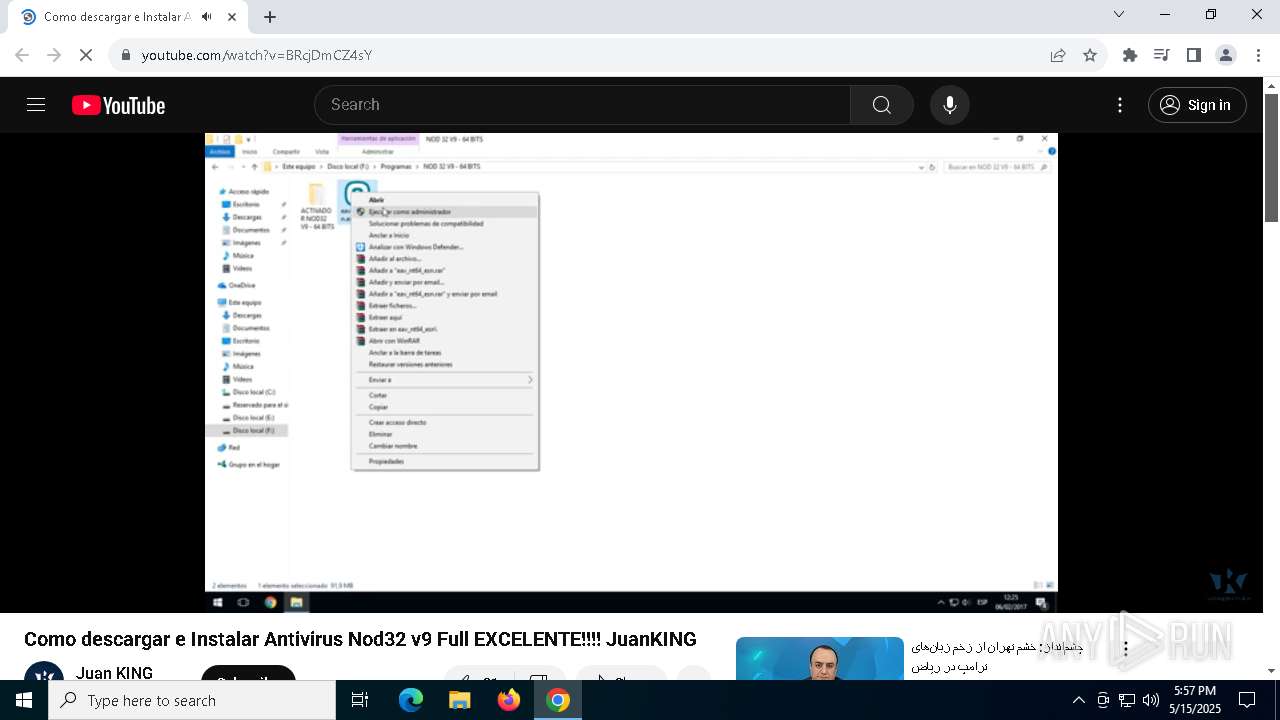Open File Explorer from the taskbar
1280x720 pixels.
pos(460,700)
